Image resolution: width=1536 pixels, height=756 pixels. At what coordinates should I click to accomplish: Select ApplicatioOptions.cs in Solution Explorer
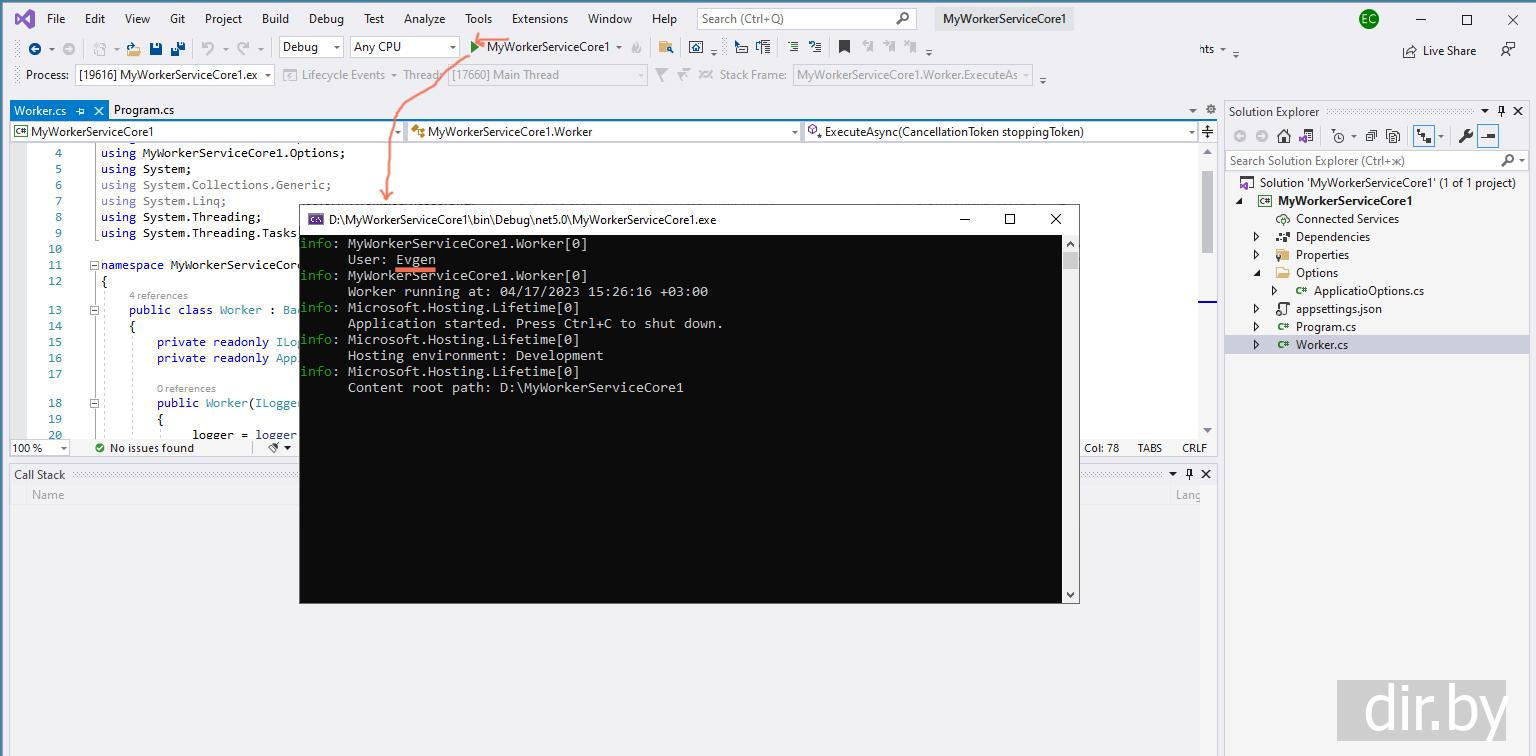[x=1369, y=291]
